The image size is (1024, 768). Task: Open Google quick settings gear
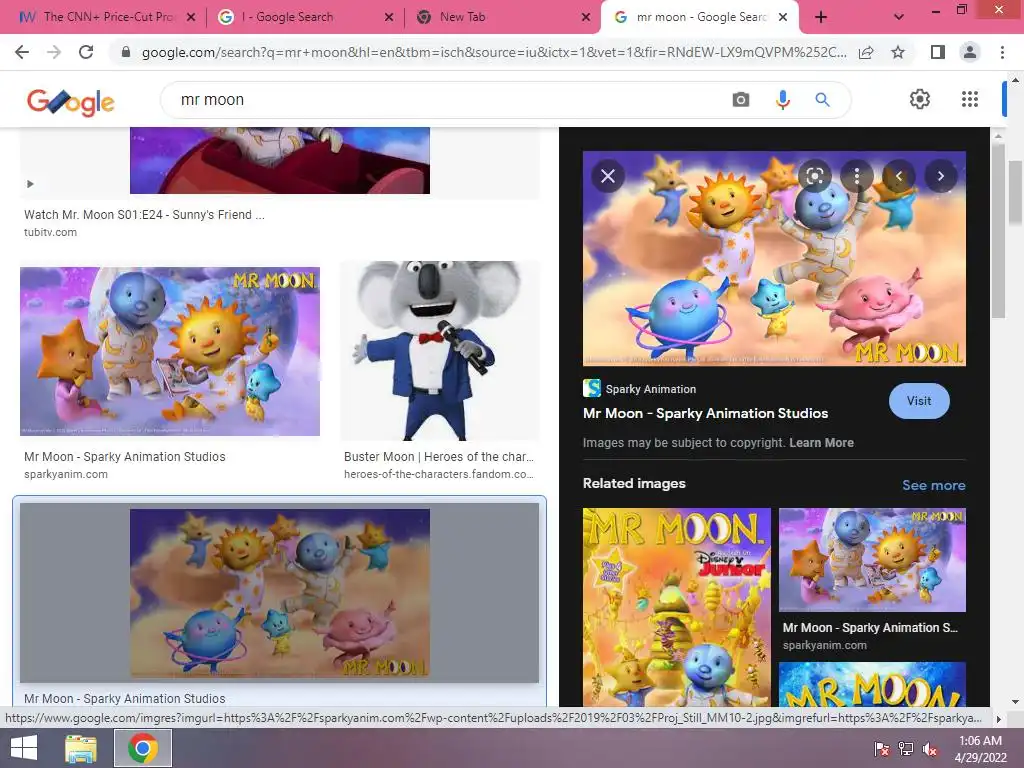[920, 99]
